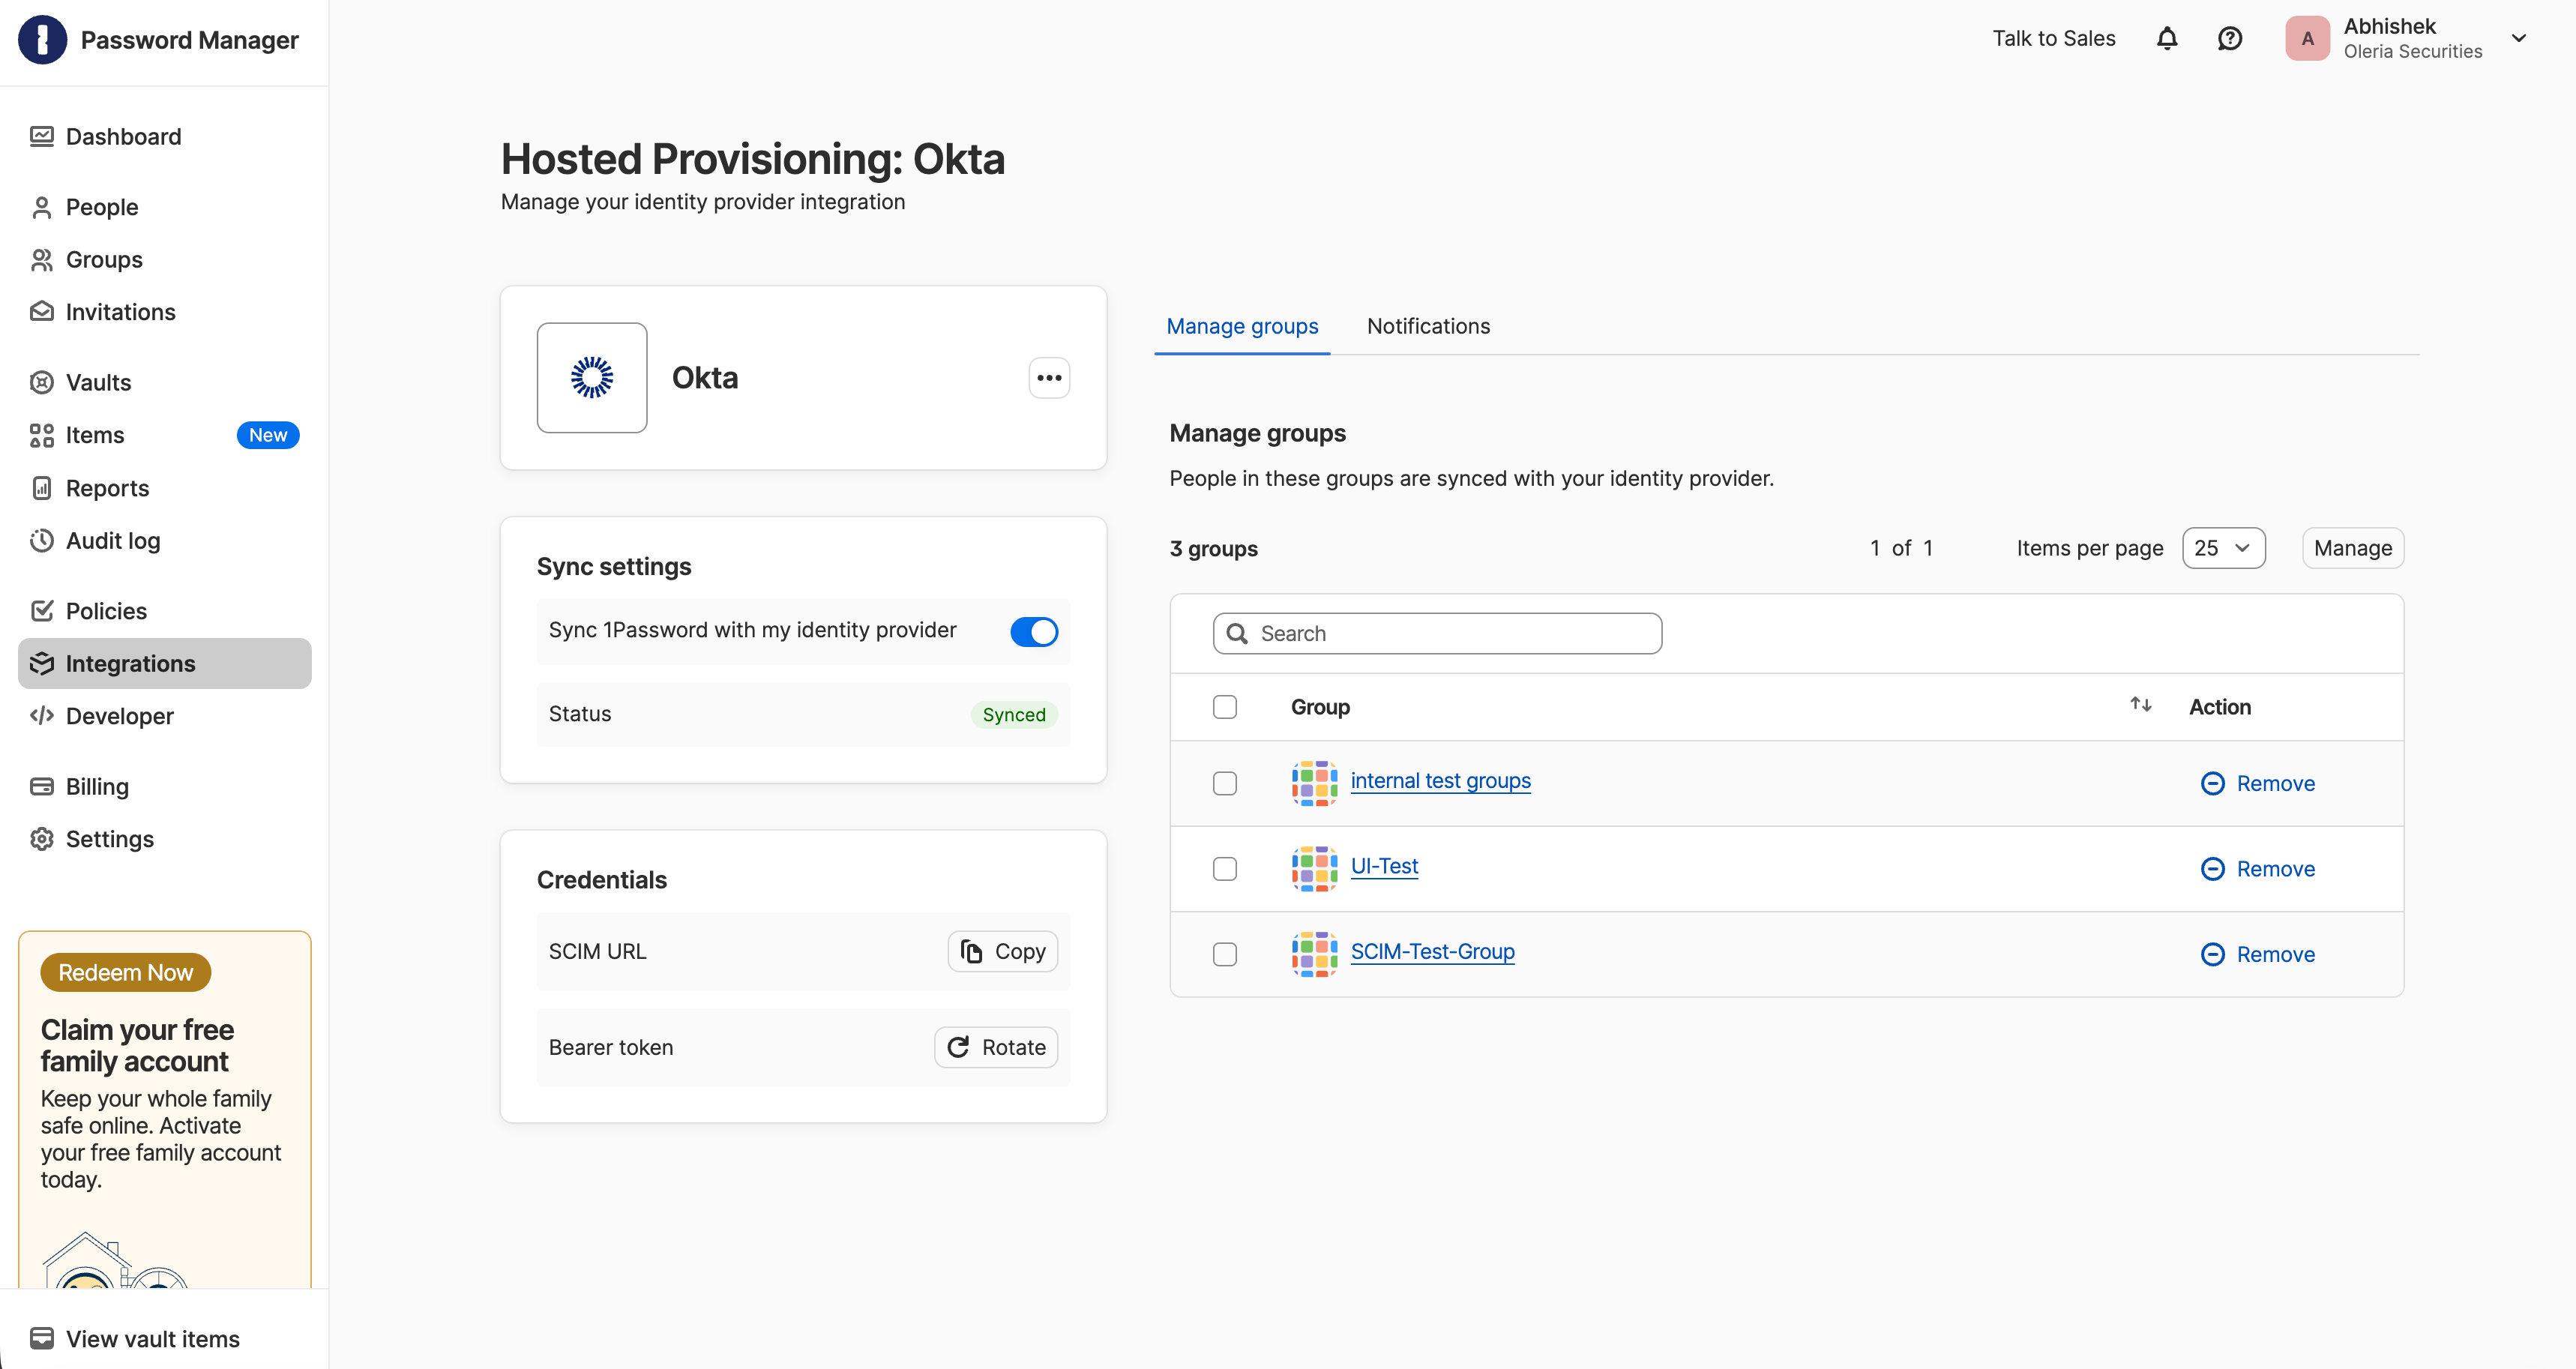Open the help question mark icon
Image resolution: width=2576 pixels, height=1369 pixels.
click(x=2230, y=39)
